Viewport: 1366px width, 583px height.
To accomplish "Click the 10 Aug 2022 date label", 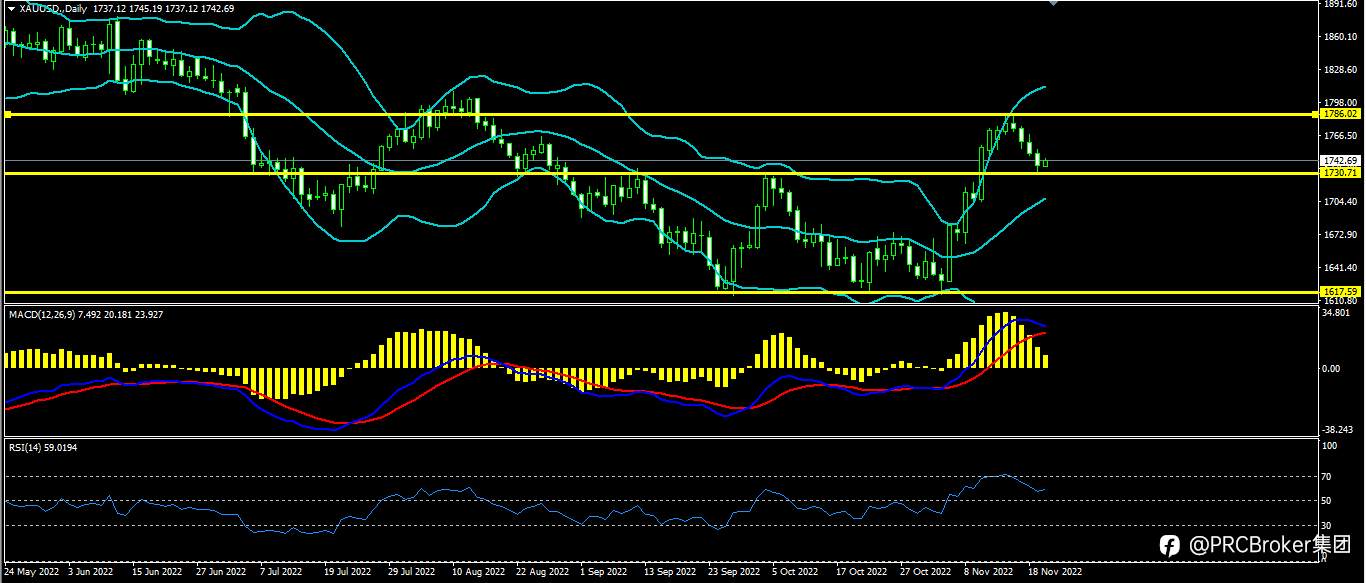I will 478,573.
